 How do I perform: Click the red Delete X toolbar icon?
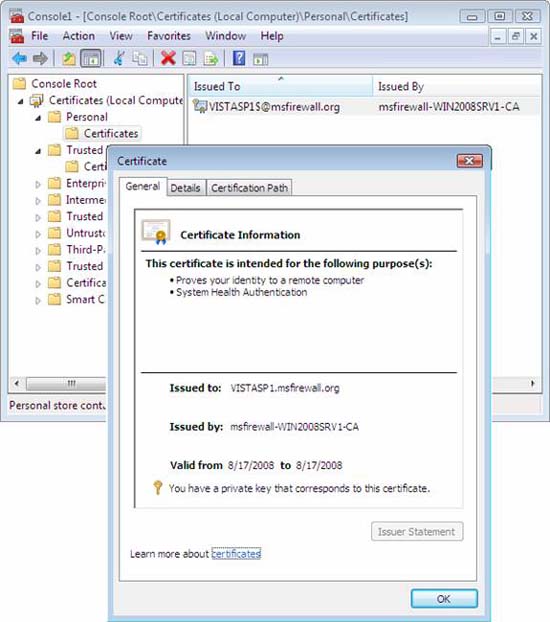pos(168,58)
